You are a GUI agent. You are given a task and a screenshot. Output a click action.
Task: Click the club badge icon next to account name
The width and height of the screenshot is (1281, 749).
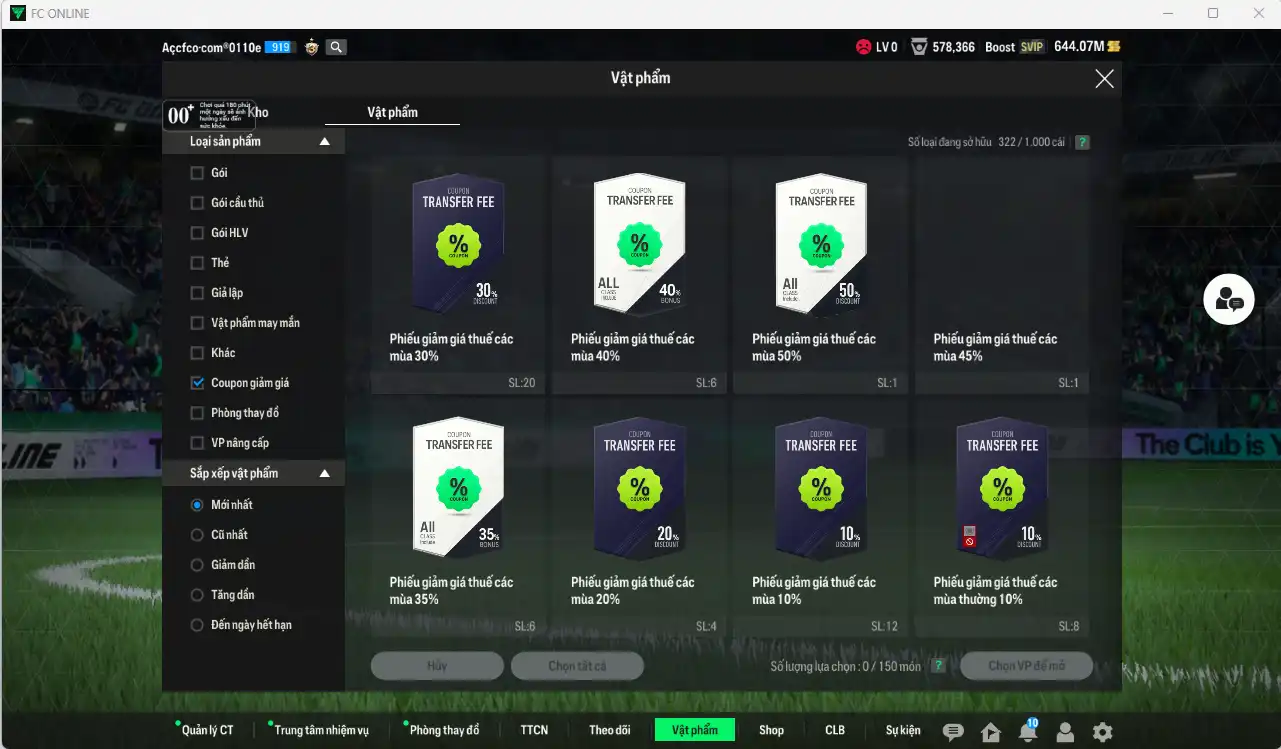click(x=311, y=47)
